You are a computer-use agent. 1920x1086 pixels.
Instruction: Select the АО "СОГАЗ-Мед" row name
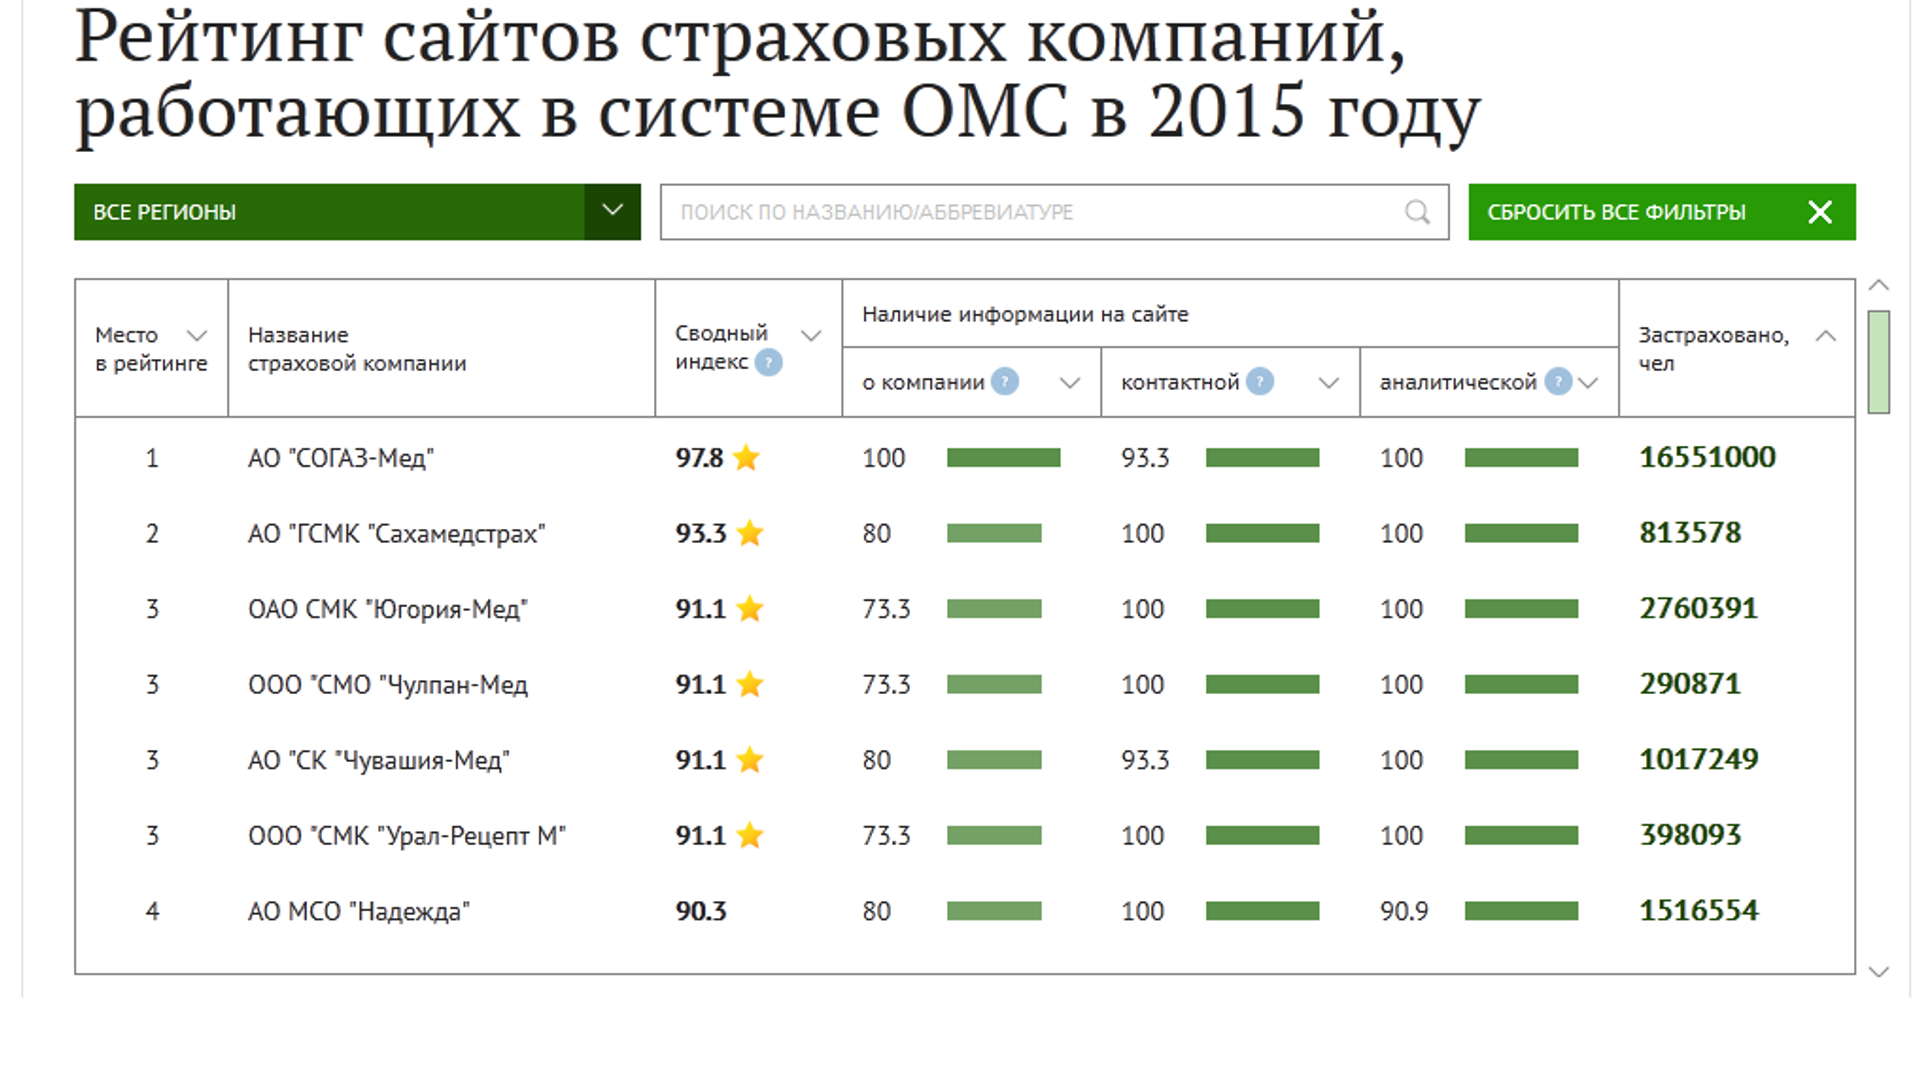(341, 458)
